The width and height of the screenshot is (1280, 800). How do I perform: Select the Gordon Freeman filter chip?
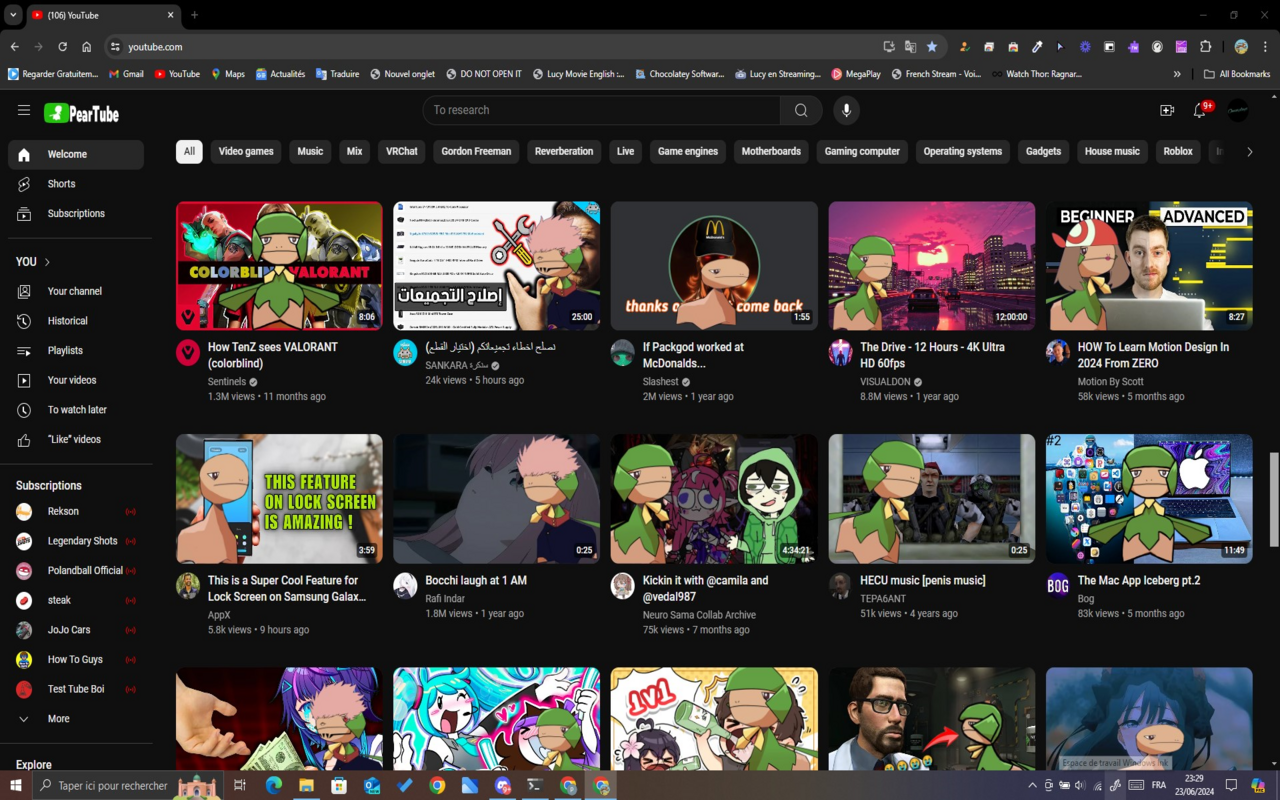476,151
